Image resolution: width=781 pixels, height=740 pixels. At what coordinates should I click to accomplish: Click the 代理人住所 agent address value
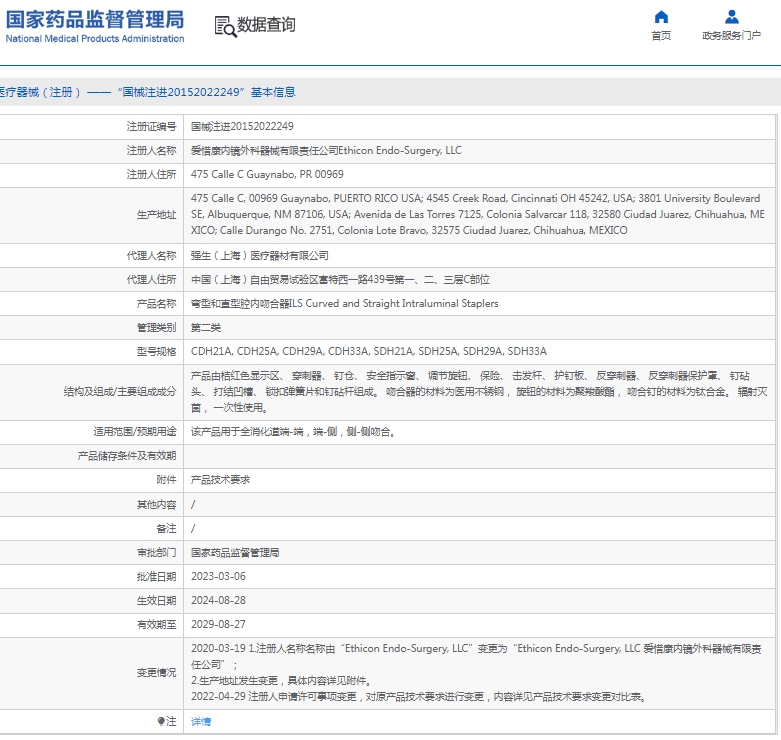click(340, 279)
